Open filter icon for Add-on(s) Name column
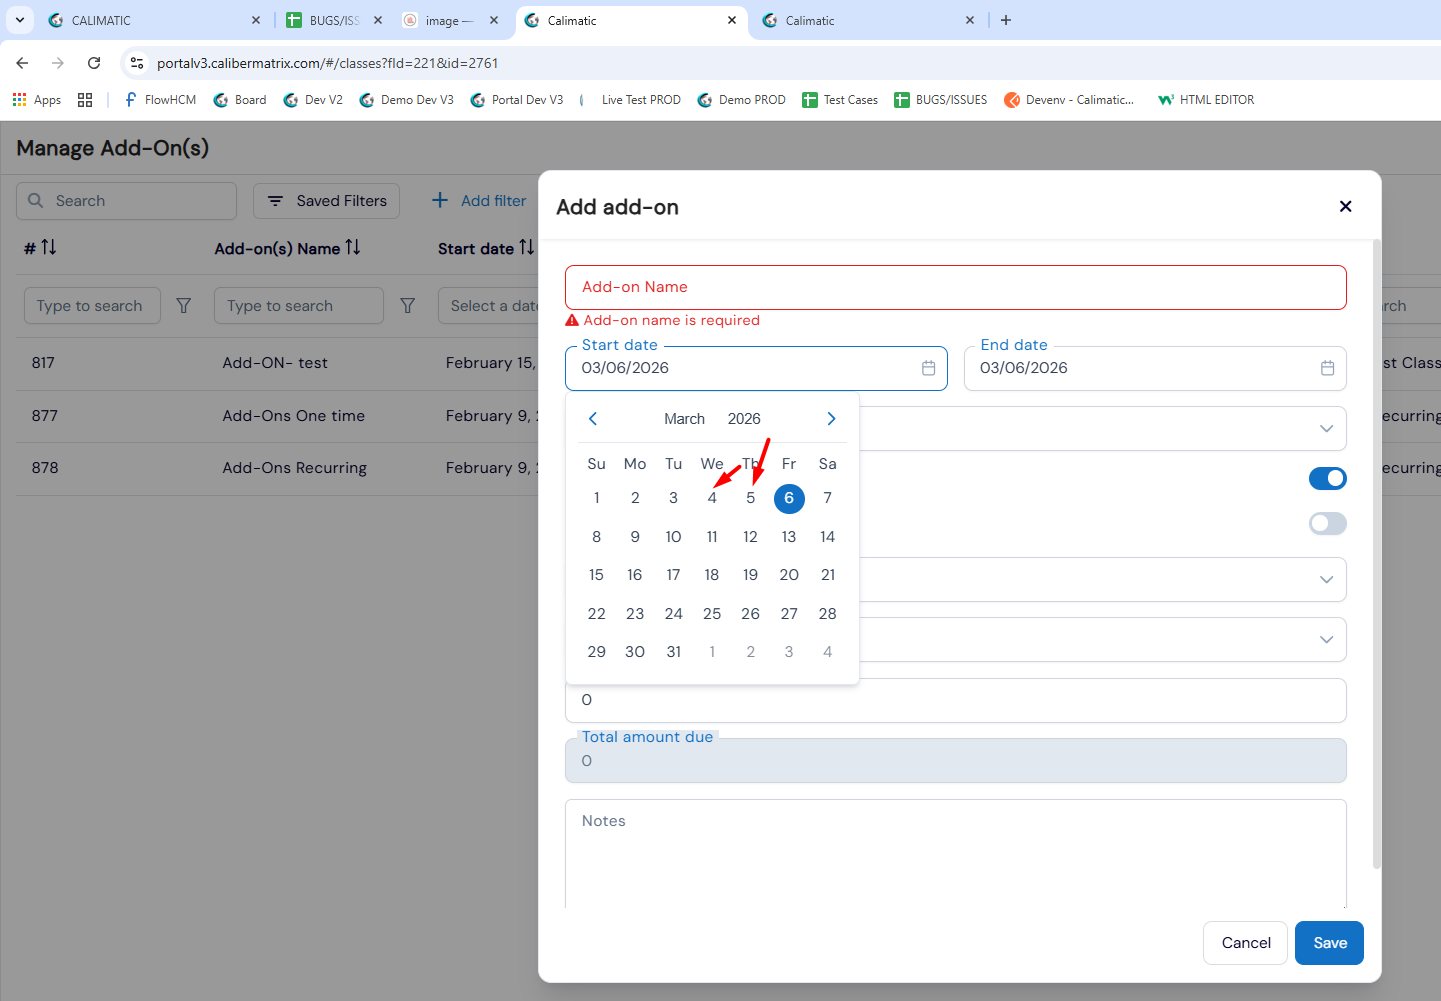The image size is (1441, 1001). pyautogui.click(x=408, y=306)
